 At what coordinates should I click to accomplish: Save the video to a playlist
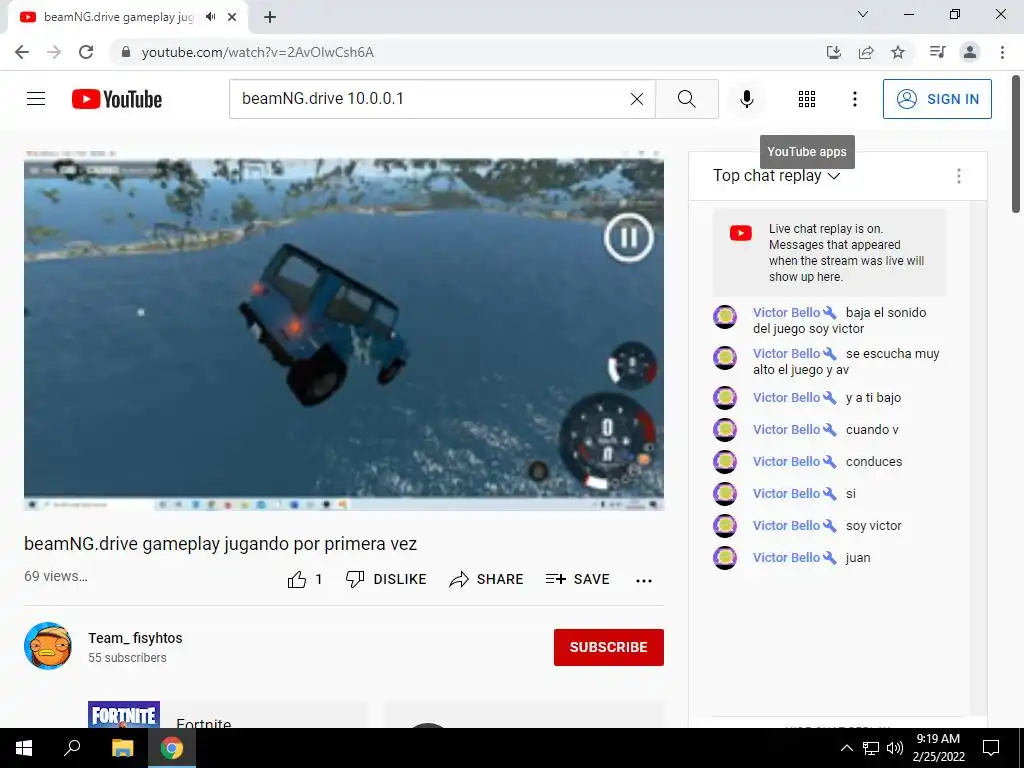577,579
